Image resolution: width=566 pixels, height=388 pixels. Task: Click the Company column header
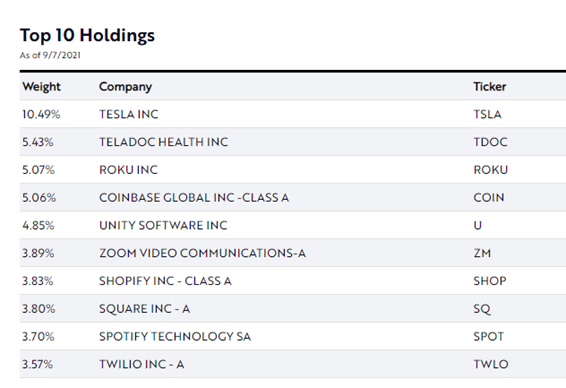coord(125,87)
